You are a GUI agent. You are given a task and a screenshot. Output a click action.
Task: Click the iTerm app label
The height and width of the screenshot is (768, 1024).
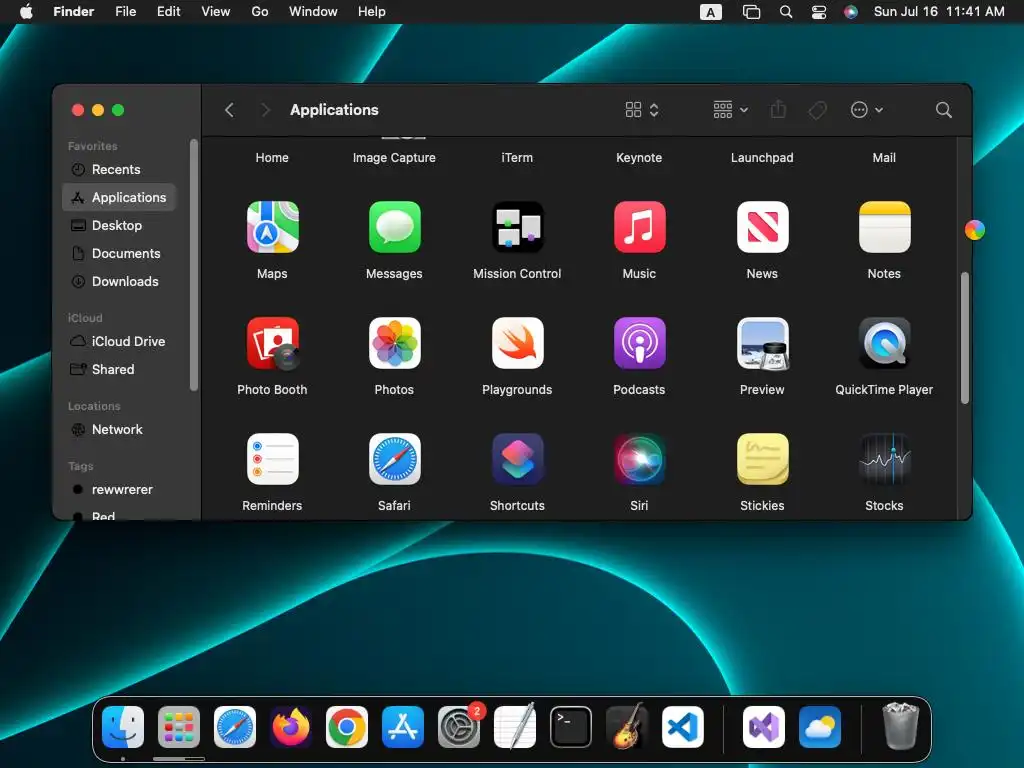point(517,158)
